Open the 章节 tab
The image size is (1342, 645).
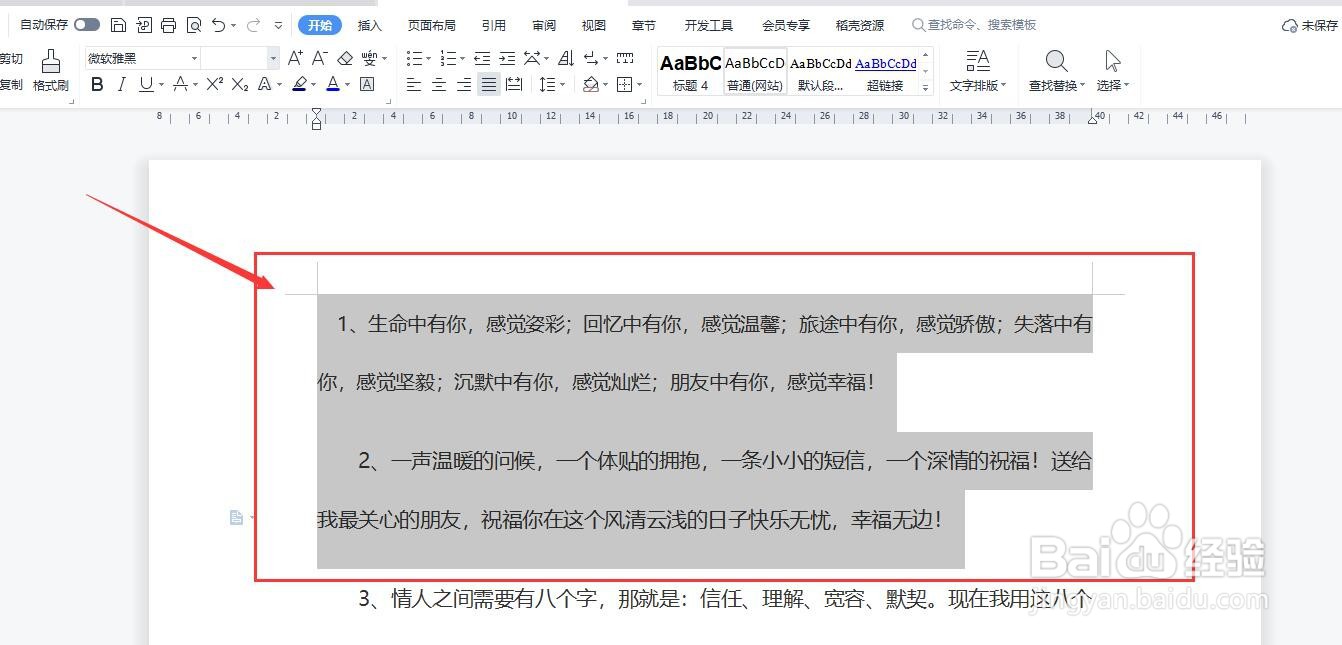click(x=644, y=25)
